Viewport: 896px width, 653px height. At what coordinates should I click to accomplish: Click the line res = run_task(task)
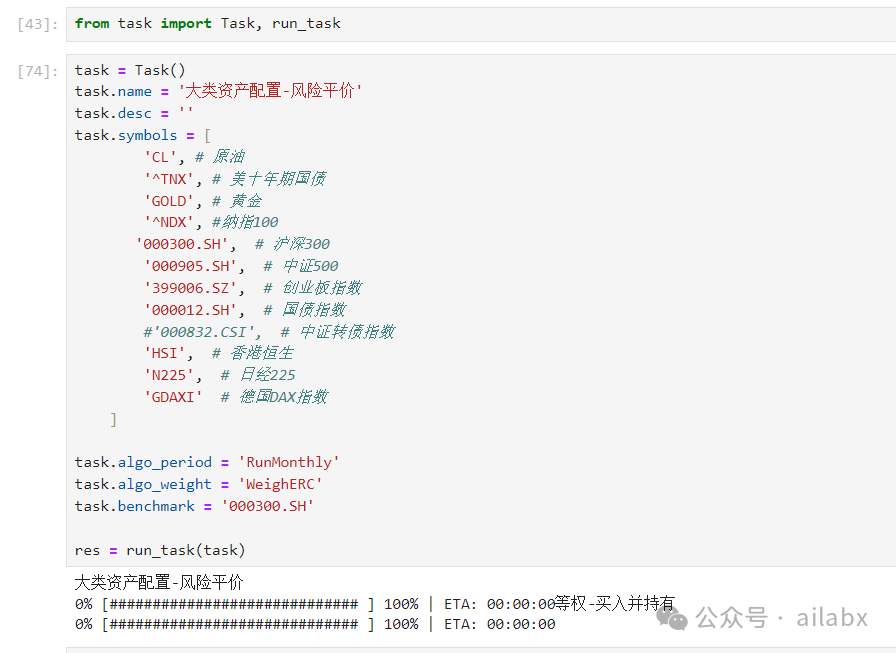160,550
